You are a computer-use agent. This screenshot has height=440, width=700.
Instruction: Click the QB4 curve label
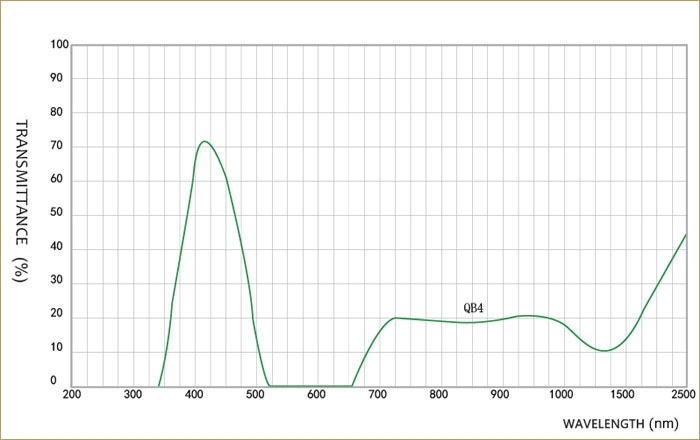[473, 308]
